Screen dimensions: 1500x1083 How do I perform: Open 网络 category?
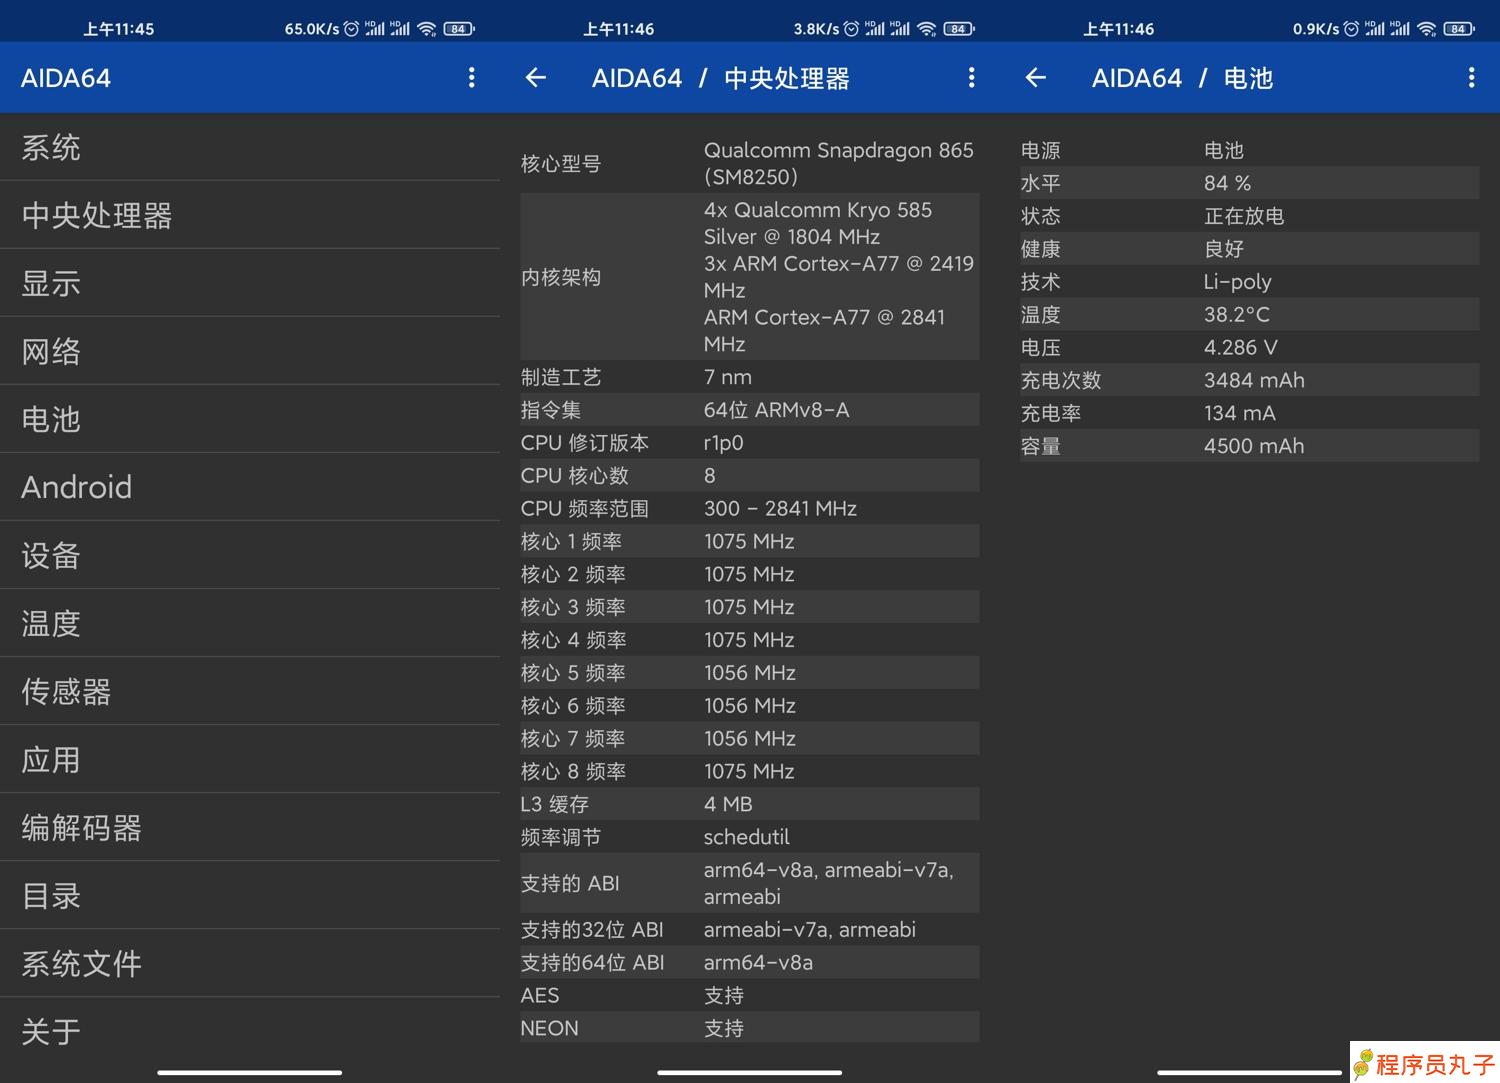[x=250, y=351]
